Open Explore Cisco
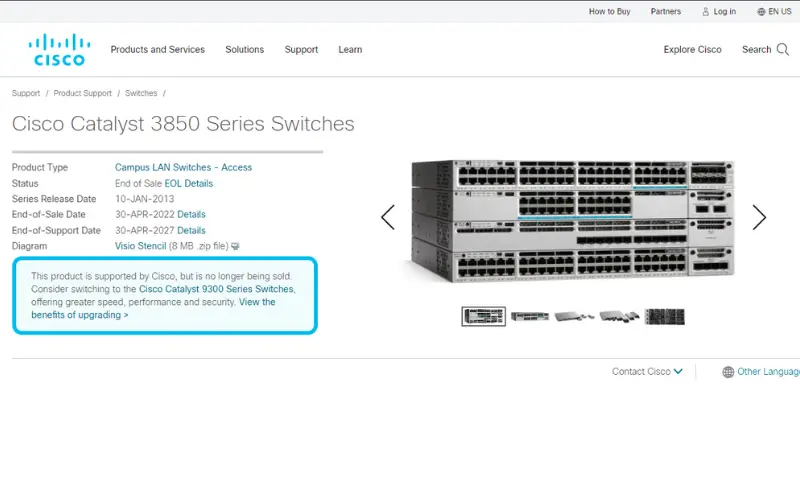The image size is (800, 500). tap(692, 49)
